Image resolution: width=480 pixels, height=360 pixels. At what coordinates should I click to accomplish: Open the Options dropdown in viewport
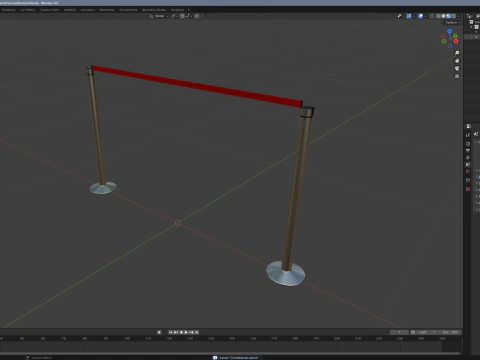(452, 22)
